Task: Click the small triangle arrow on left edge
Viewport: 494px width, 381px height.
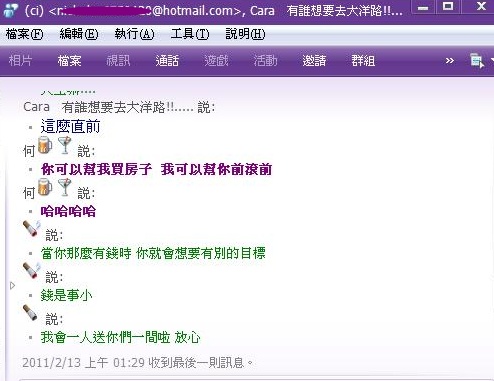Action: coord(12,286)
